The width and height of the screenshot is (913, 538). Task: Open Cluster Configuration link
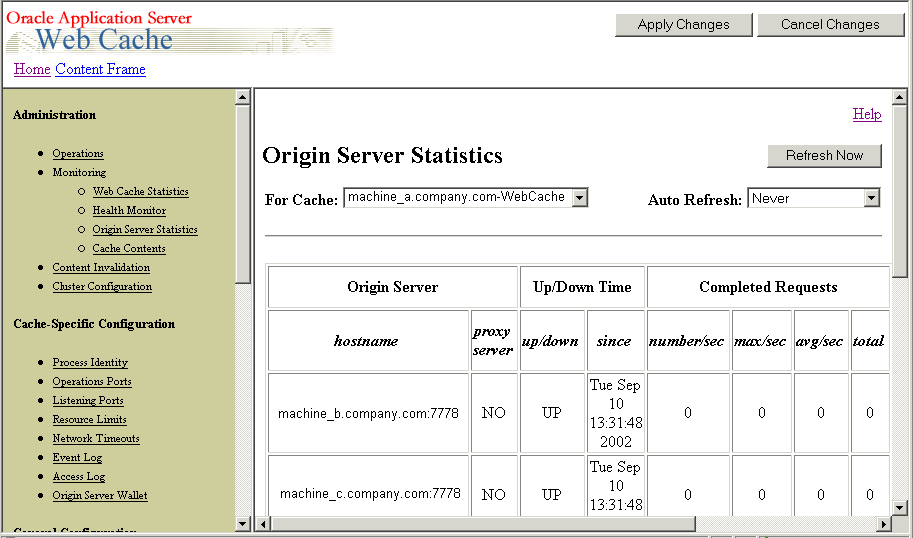click(x=102, y=286)
